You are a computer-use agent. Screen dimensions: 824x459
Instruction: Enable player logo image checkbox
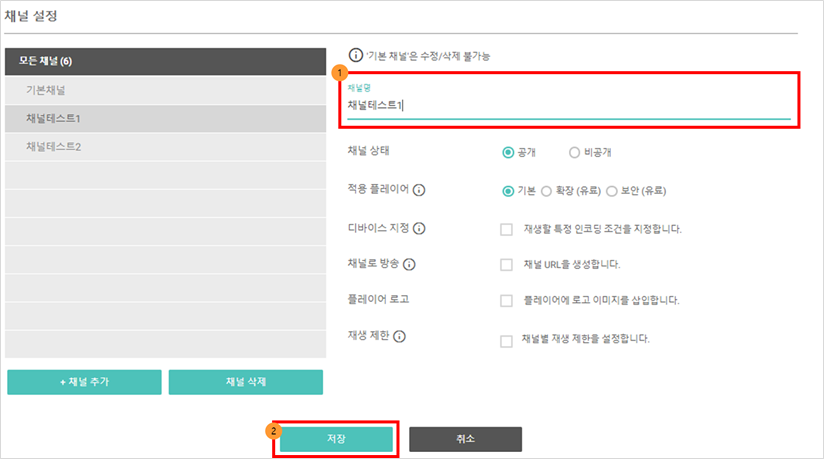(506, 300)
